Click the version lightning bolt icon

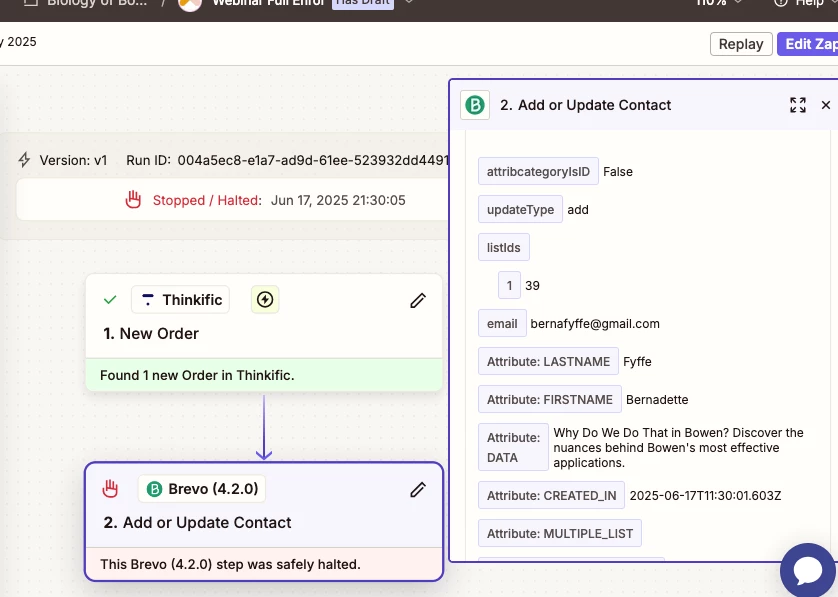click(24, 160)
